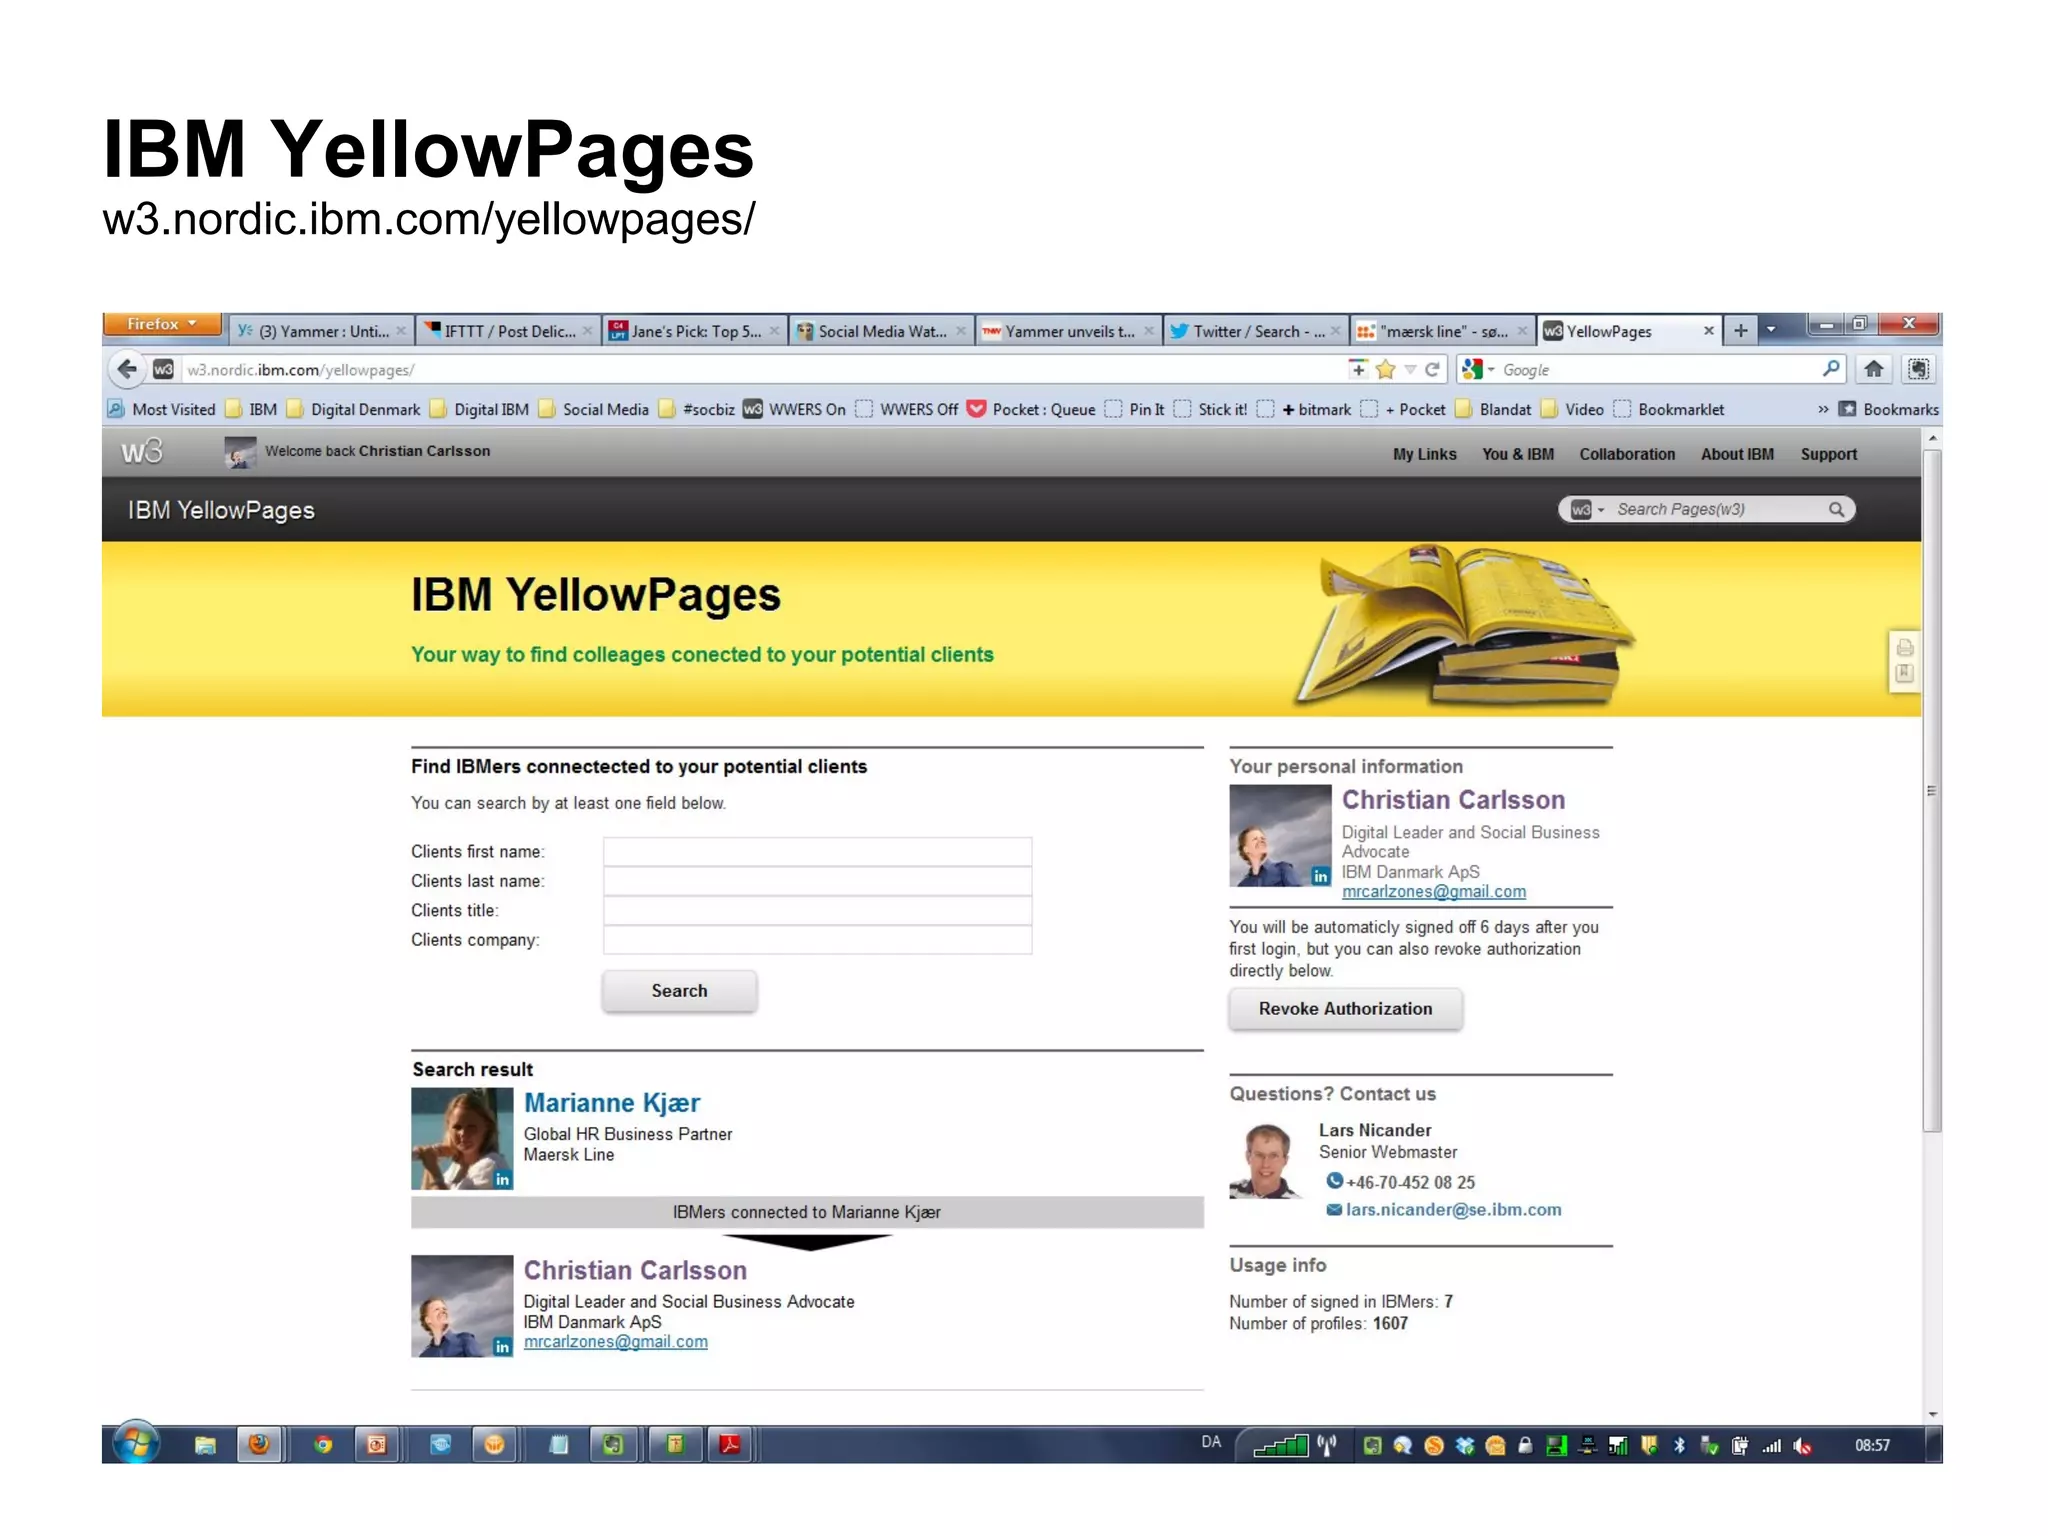Click mrcarlzones@gmail.com in search result
The image size is (2048, 1536).
pos(615,1341)
